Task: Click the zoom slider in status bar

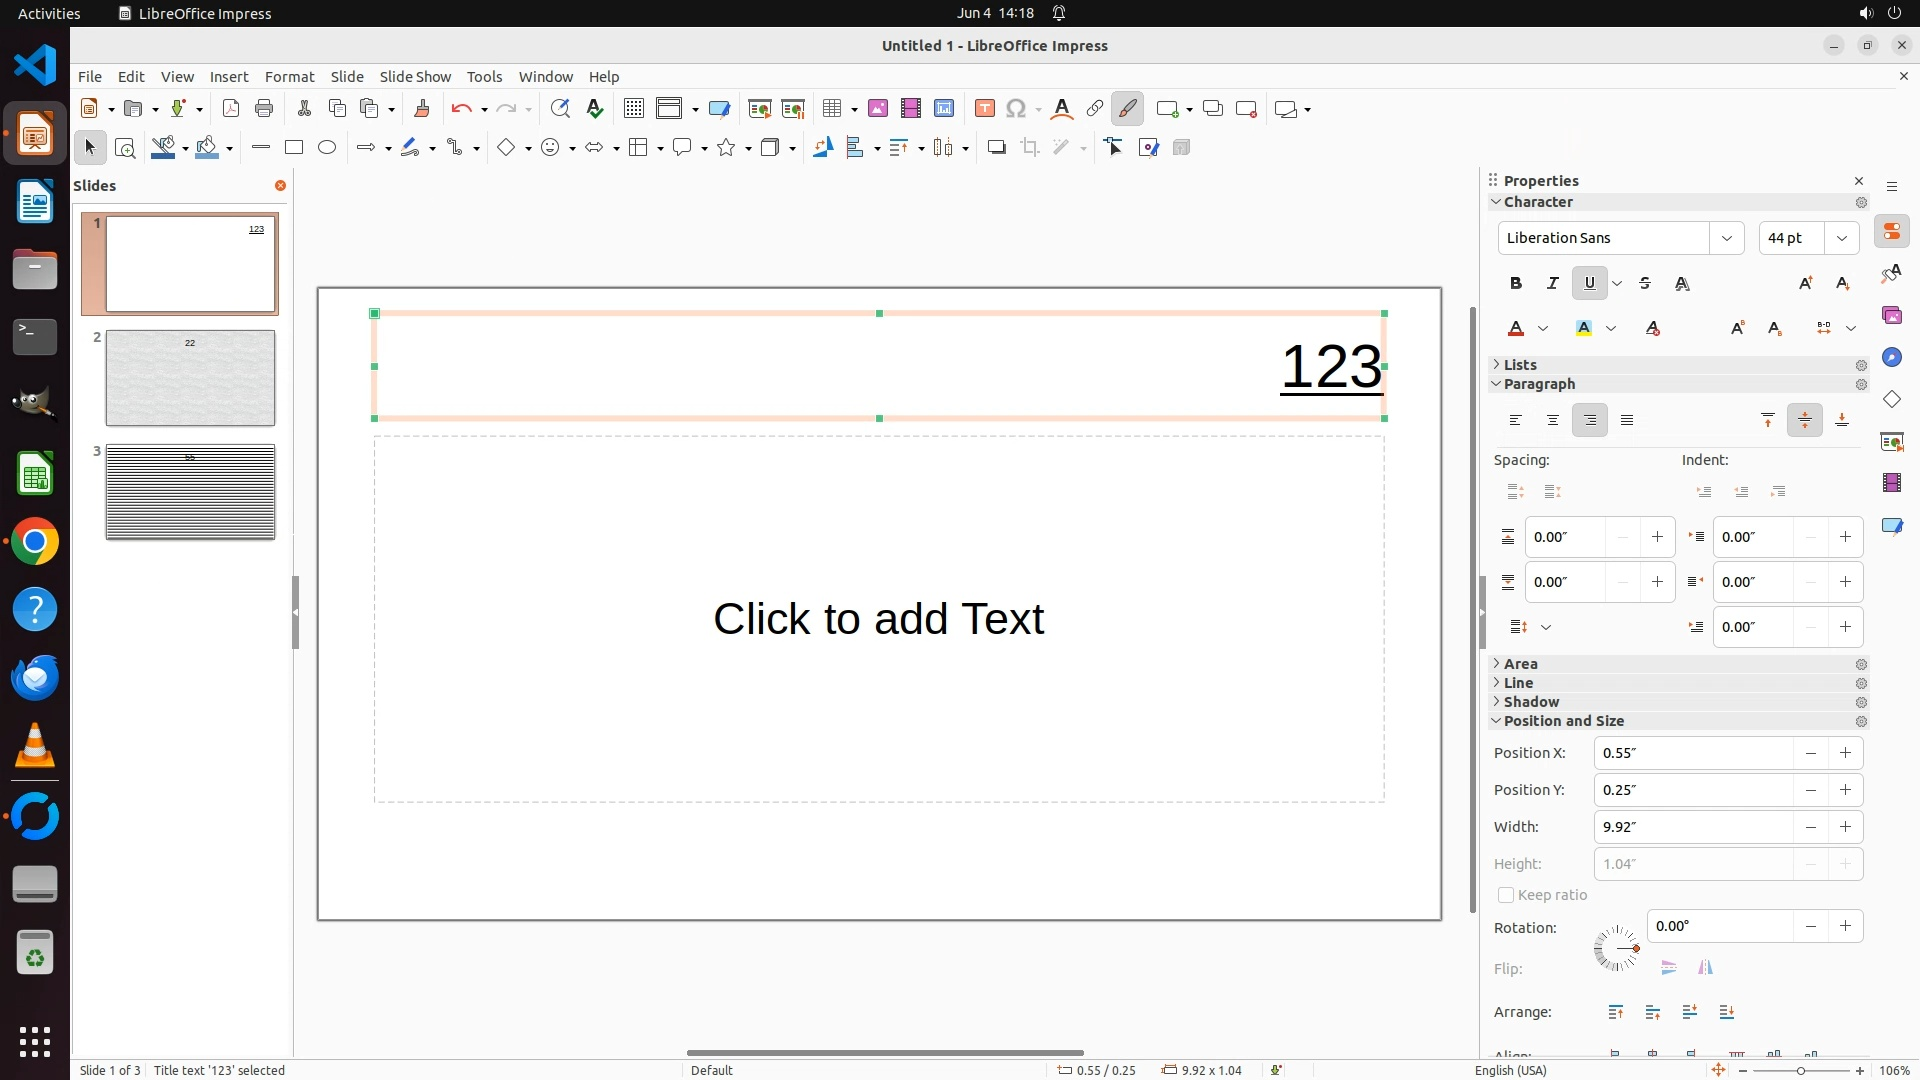Action: [x=1800, y=1070]
